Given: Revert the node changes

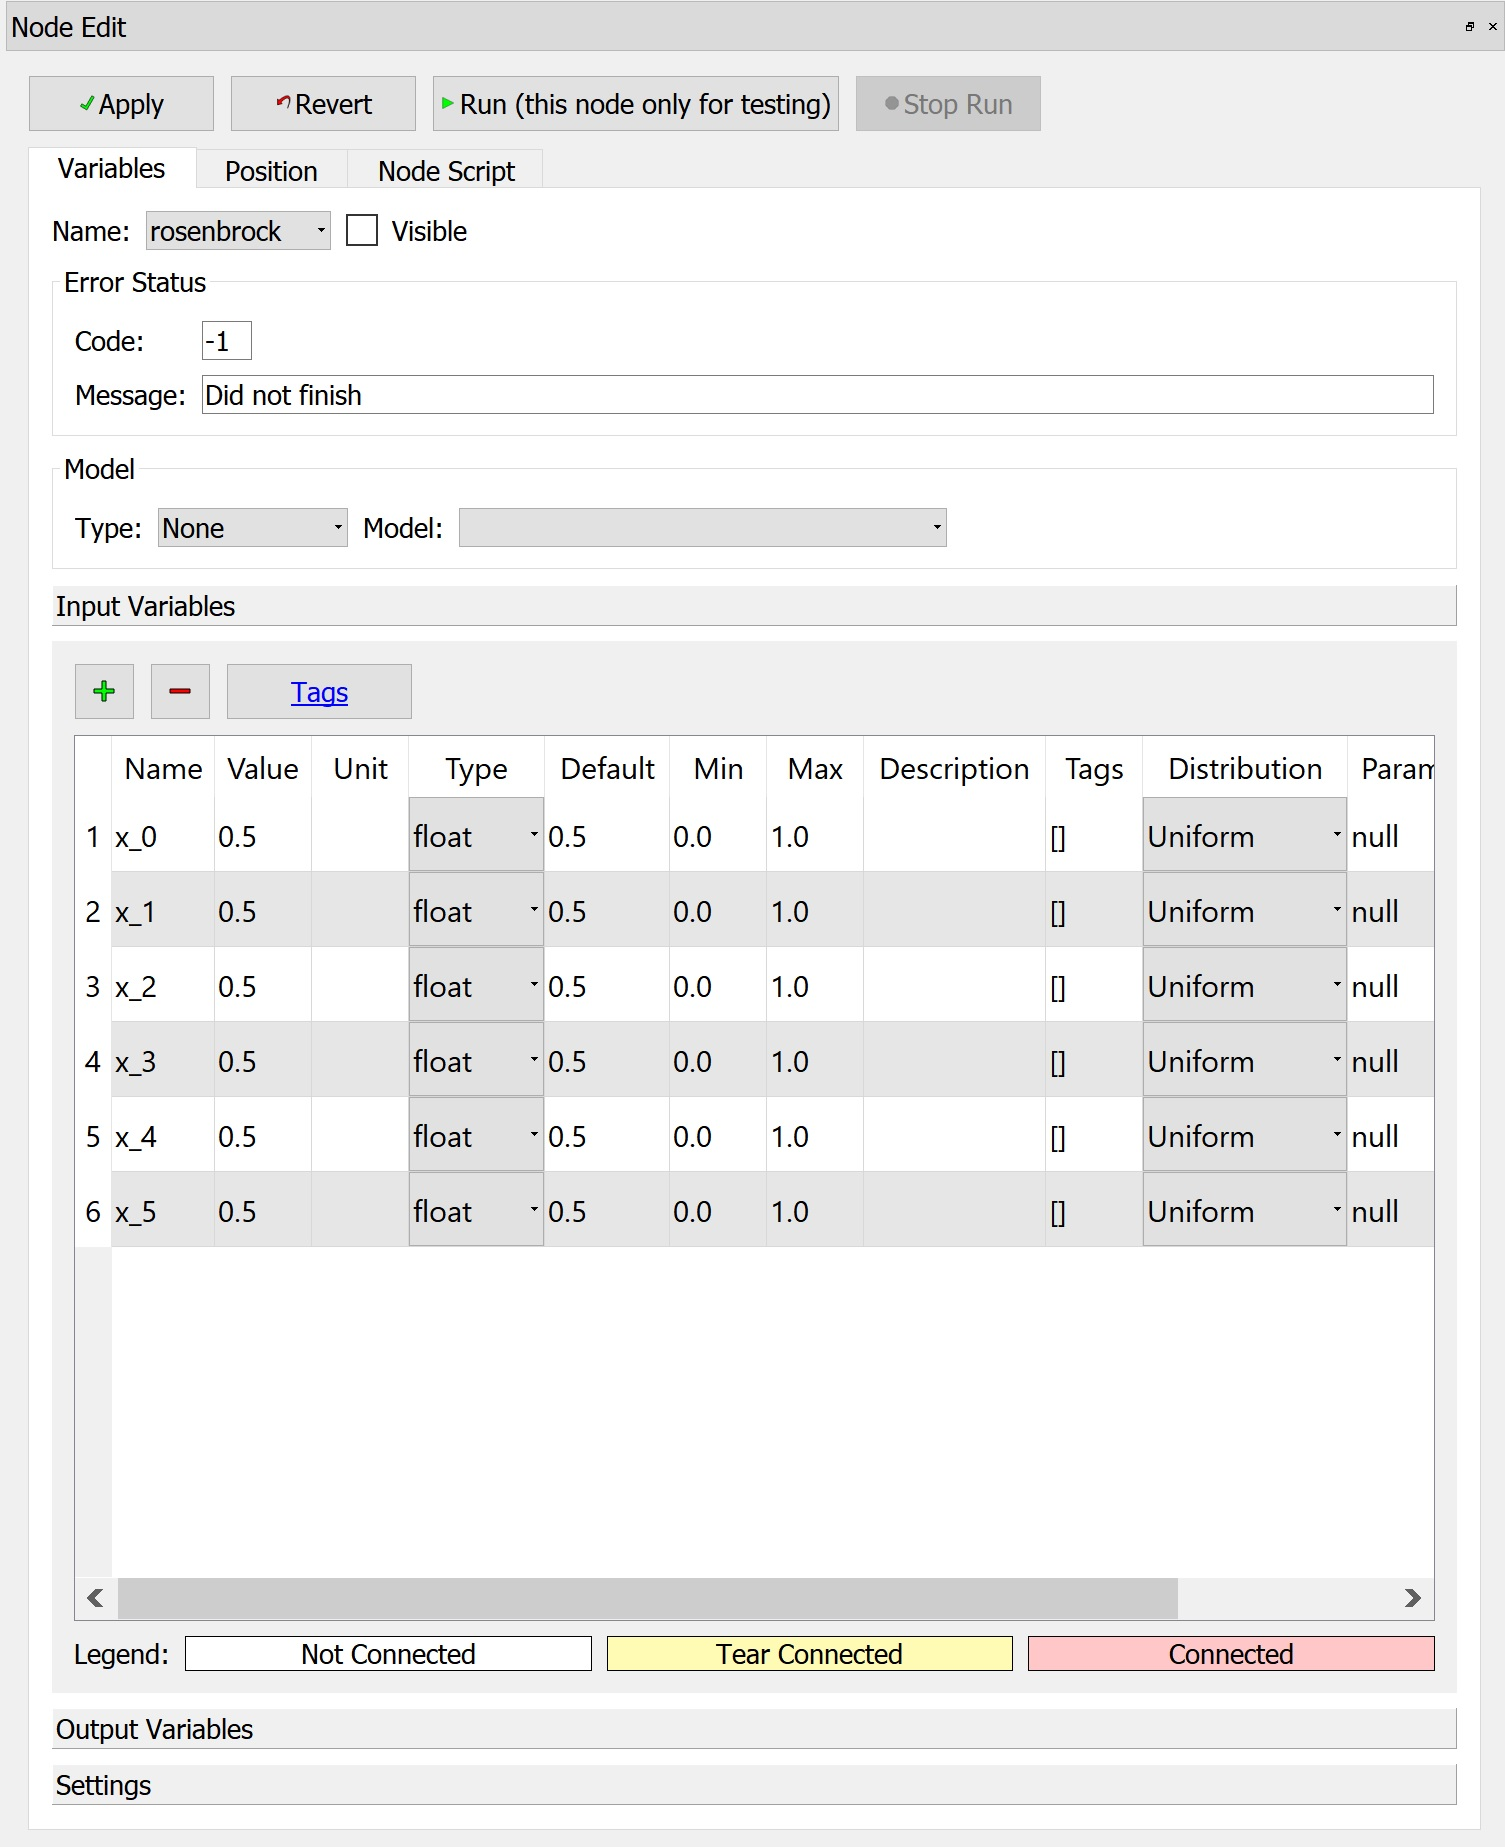Looking at the screenshot, I should click(323, 104).
